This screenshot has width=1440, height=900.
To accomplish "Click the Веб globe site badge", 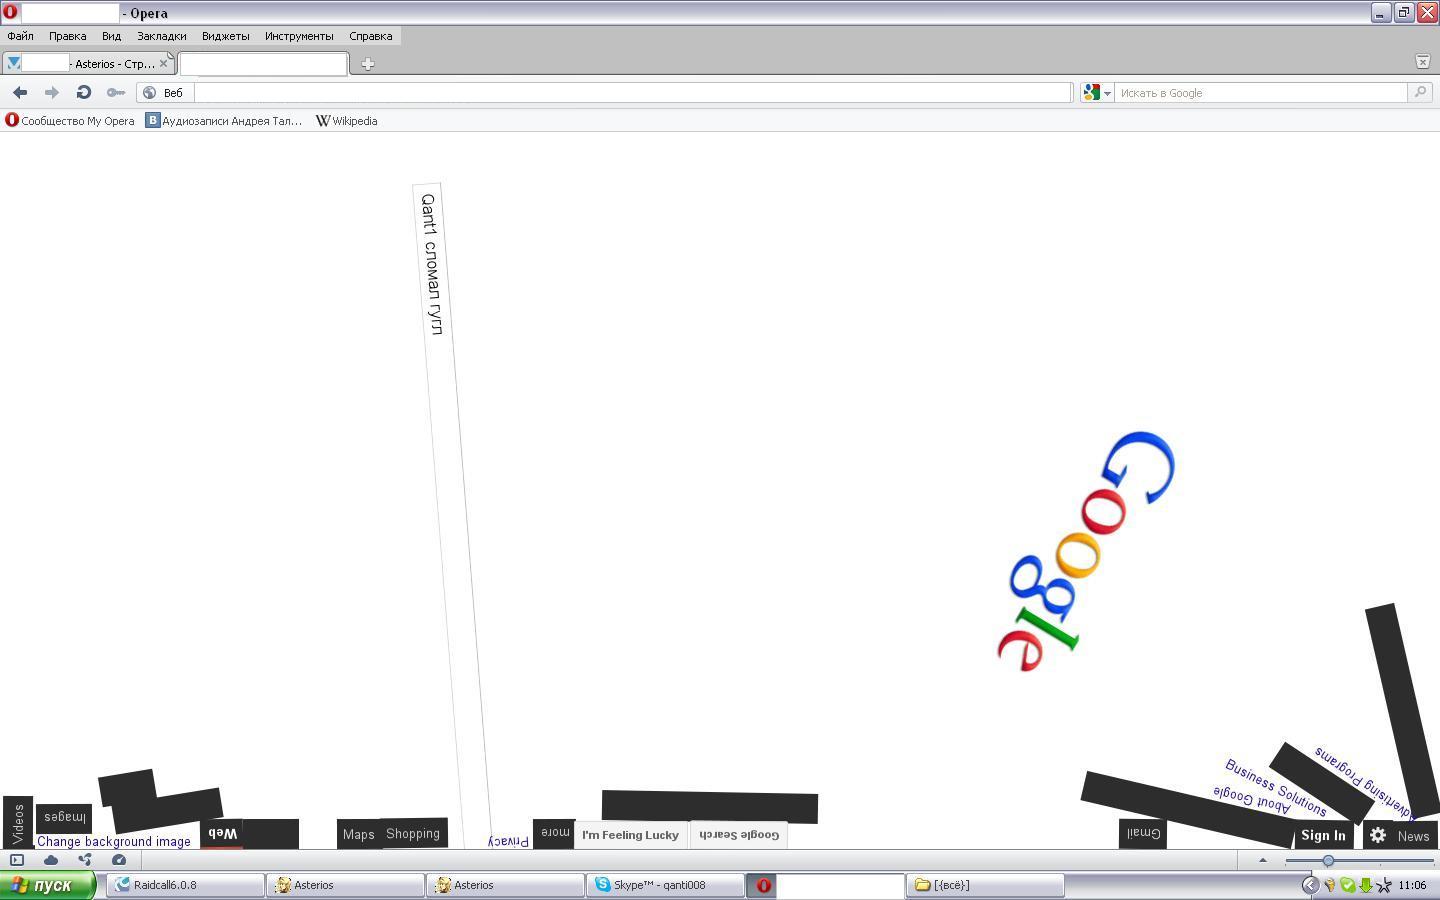I will point(163,92).
